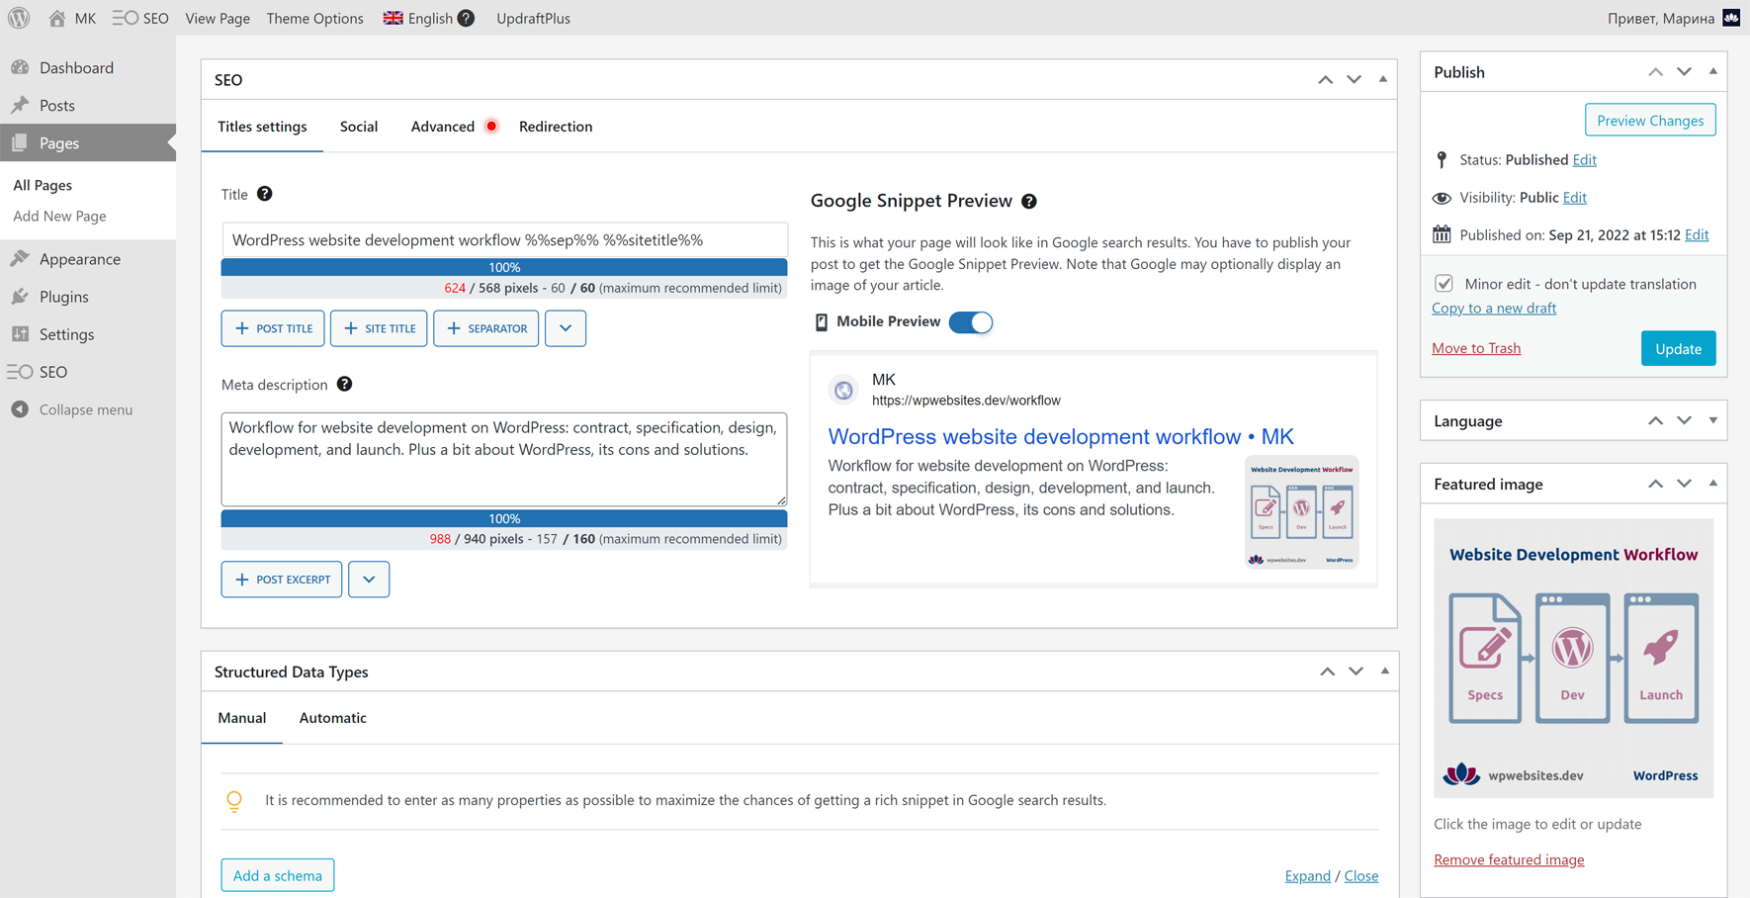Image resolution: width=1750 pixels, height=898 pixels.
Task: Click the help icon next to Title
Action: point(264,194)
